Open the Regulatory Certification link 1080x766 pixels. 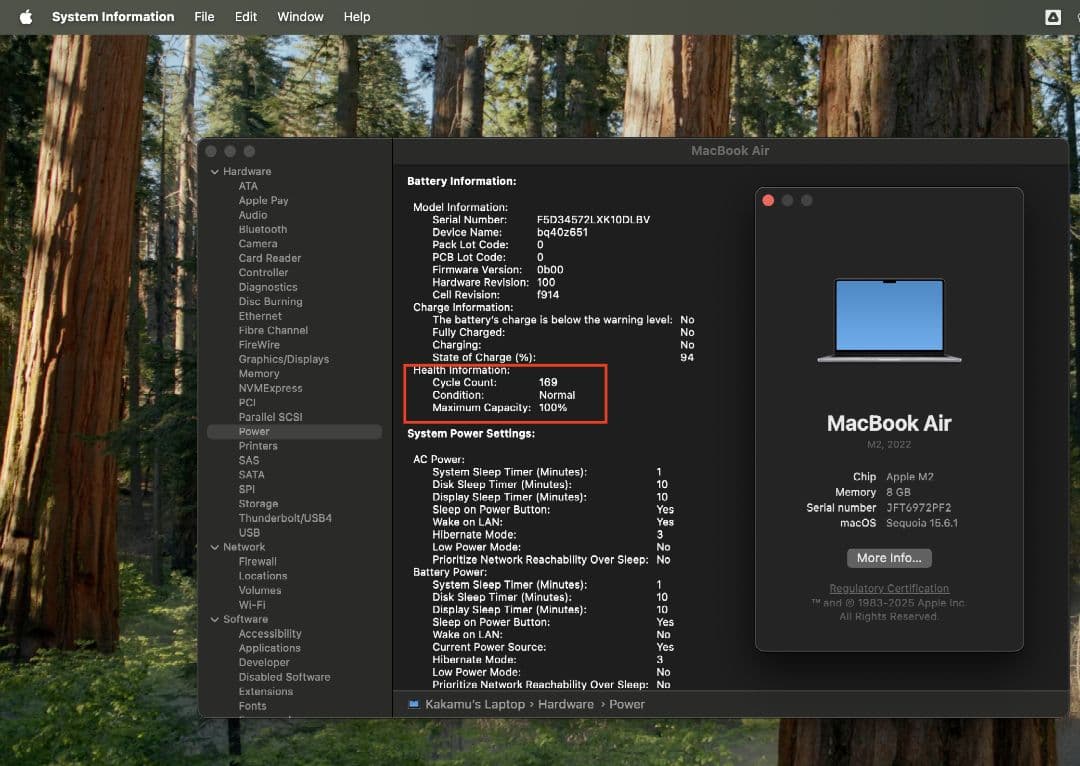889,589
